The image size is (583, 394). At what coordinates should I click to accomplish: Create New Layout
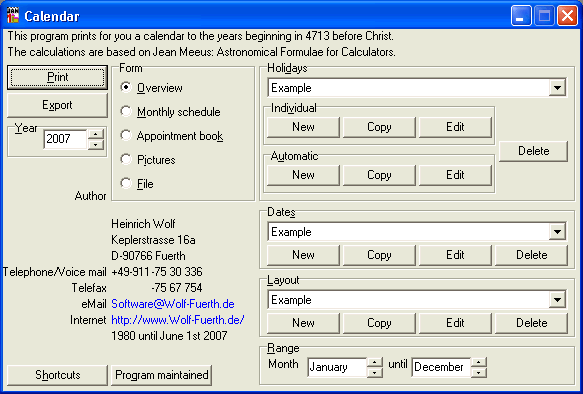click(303, 323)
